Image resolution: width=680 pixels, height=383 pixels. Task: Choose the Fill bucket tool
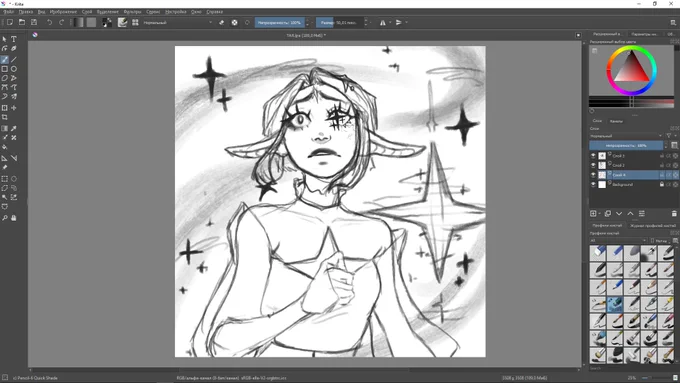coord(4,147)
